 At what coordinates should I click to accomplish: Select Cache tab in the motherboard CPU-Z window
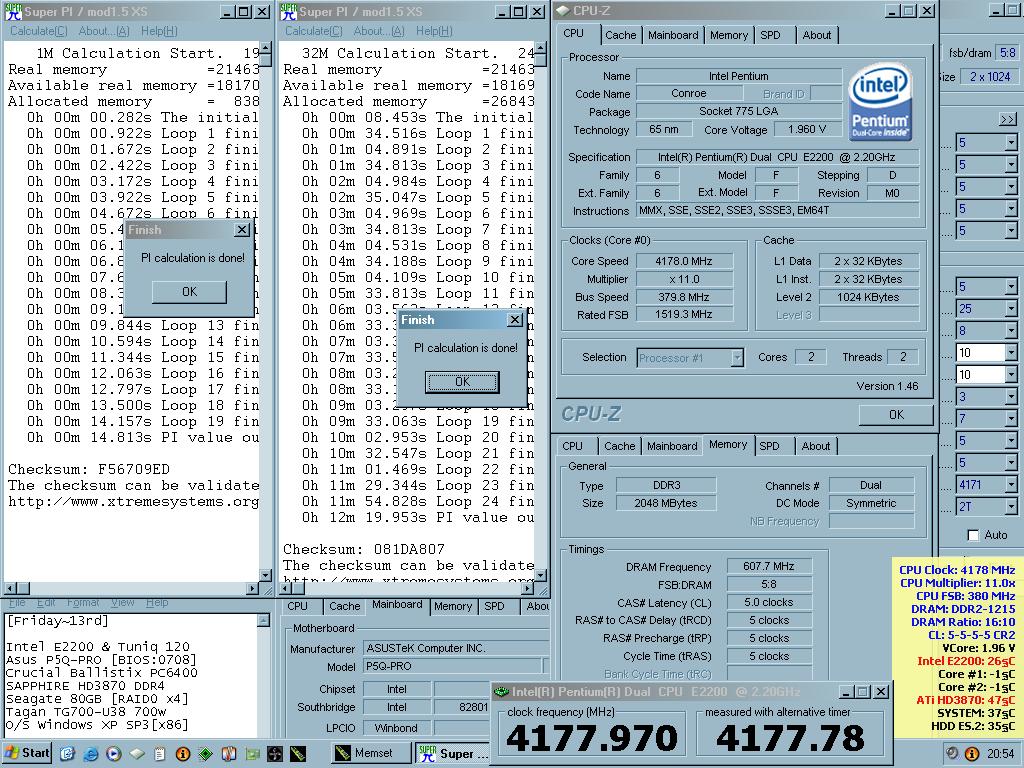344,606
